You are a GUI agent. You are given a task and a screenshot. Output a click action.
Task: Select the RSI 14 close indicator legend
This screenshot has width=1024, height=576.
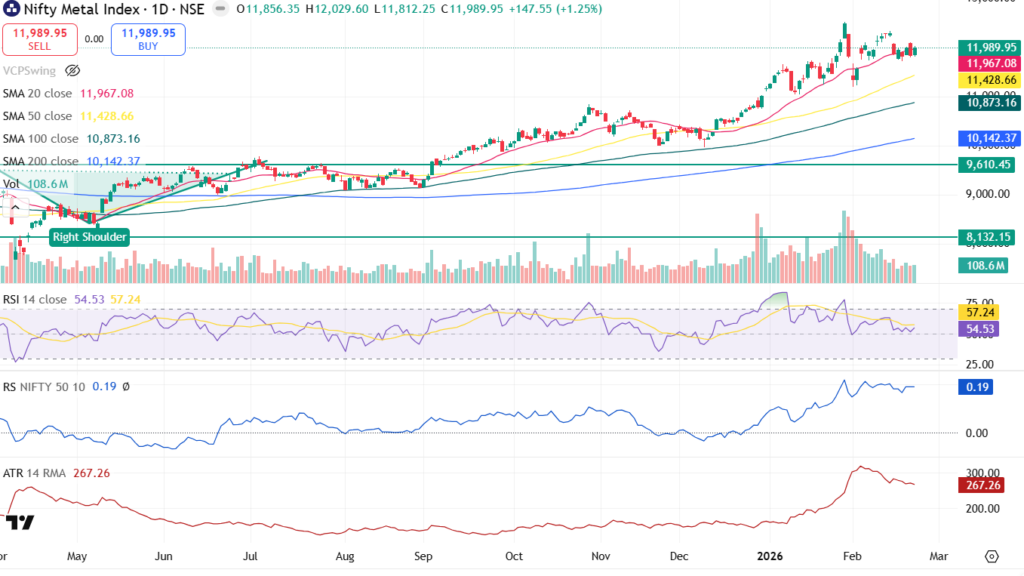point(71,299)
